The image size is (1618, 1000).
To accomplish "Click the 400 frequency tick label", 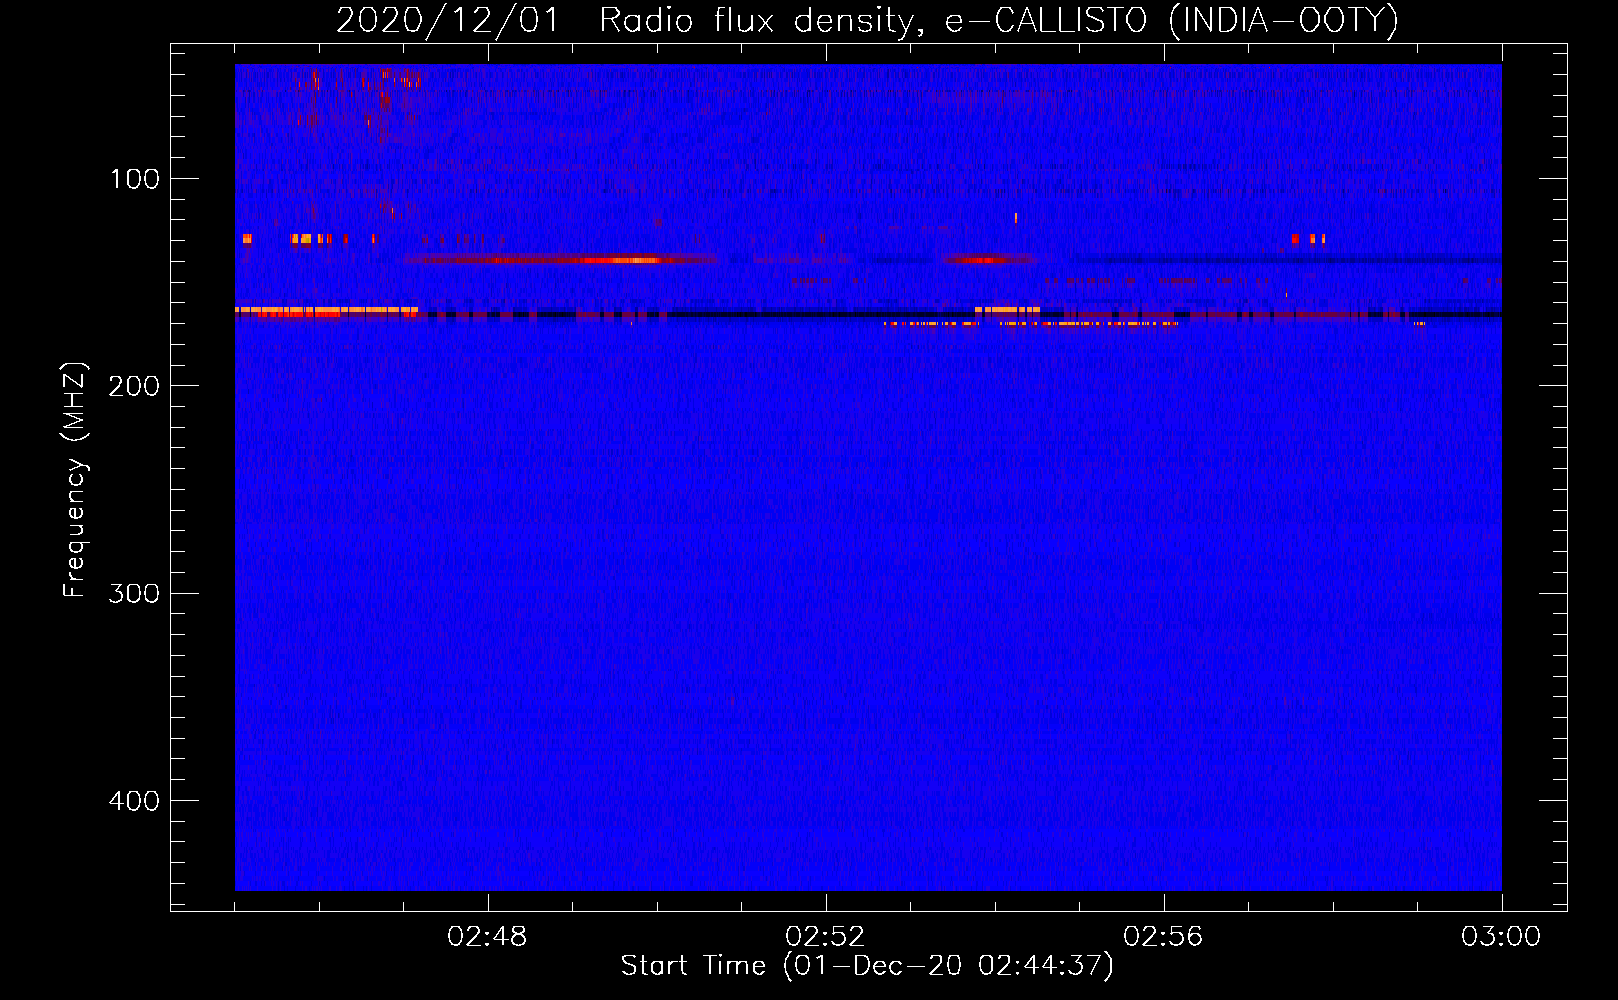I will point(134,801).
